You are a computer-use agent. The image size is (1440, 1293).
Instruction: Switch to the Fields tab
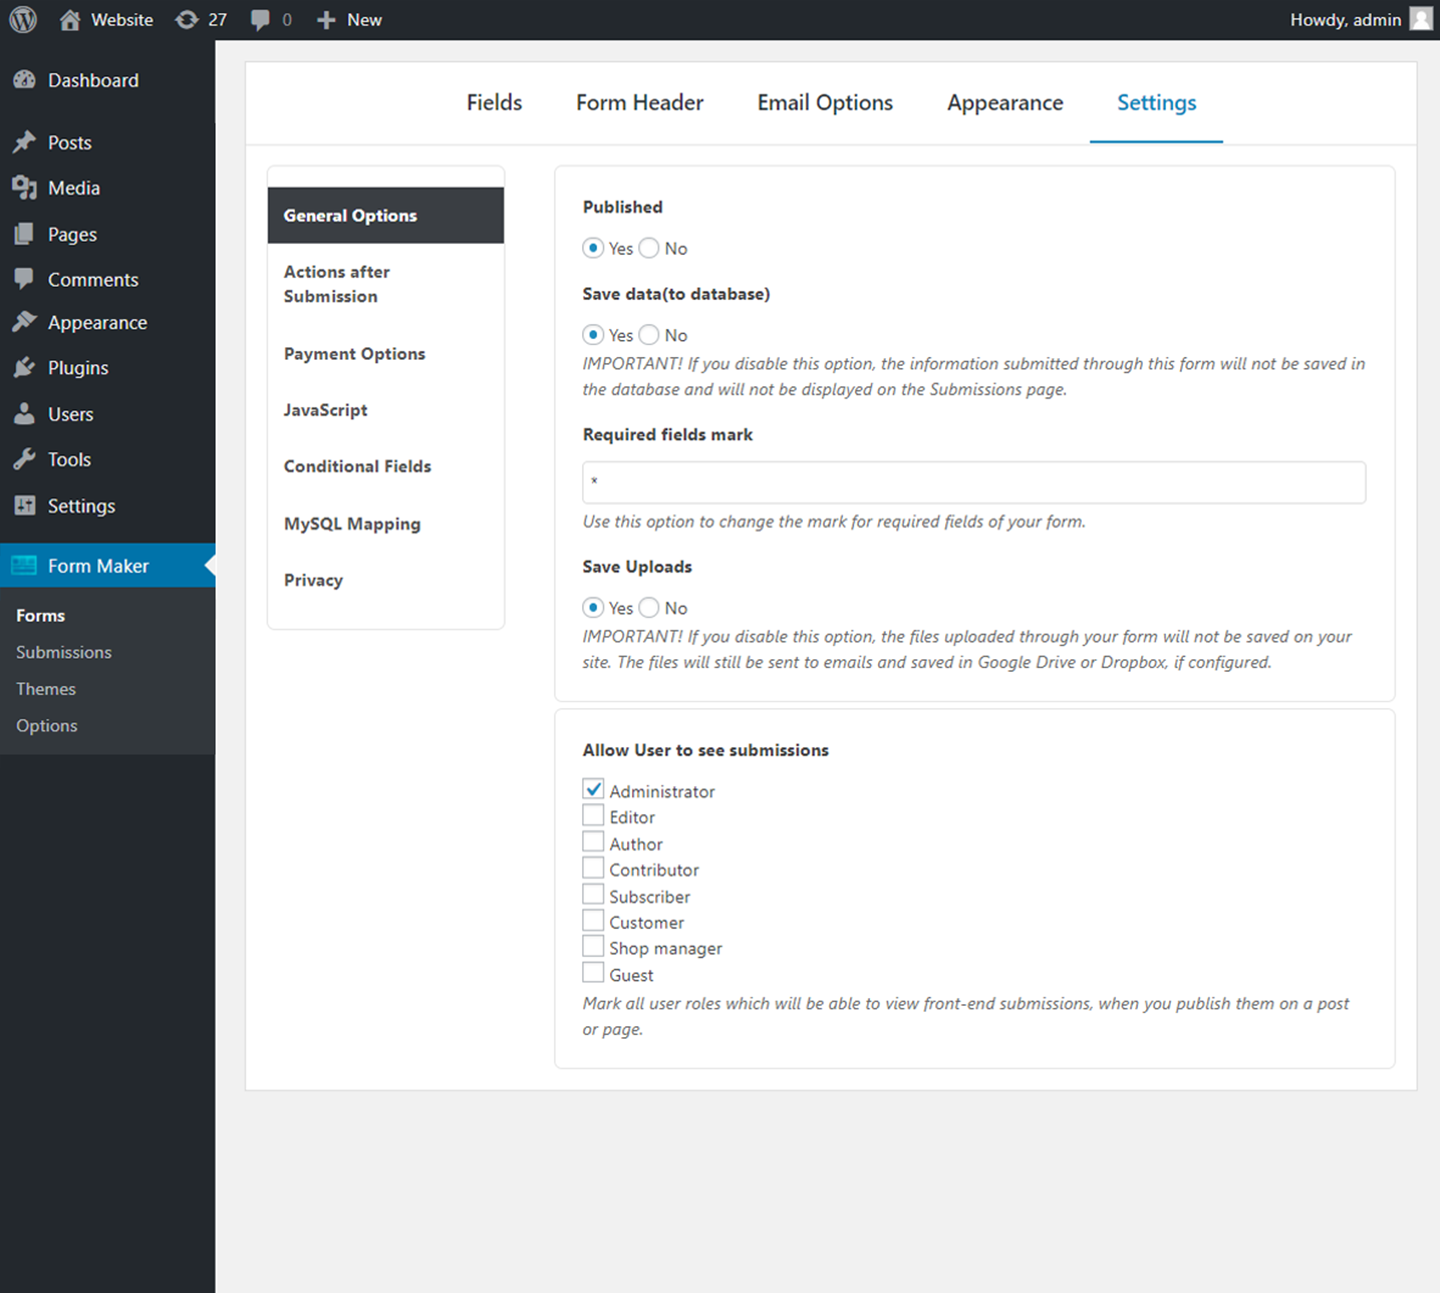(494, 103)
